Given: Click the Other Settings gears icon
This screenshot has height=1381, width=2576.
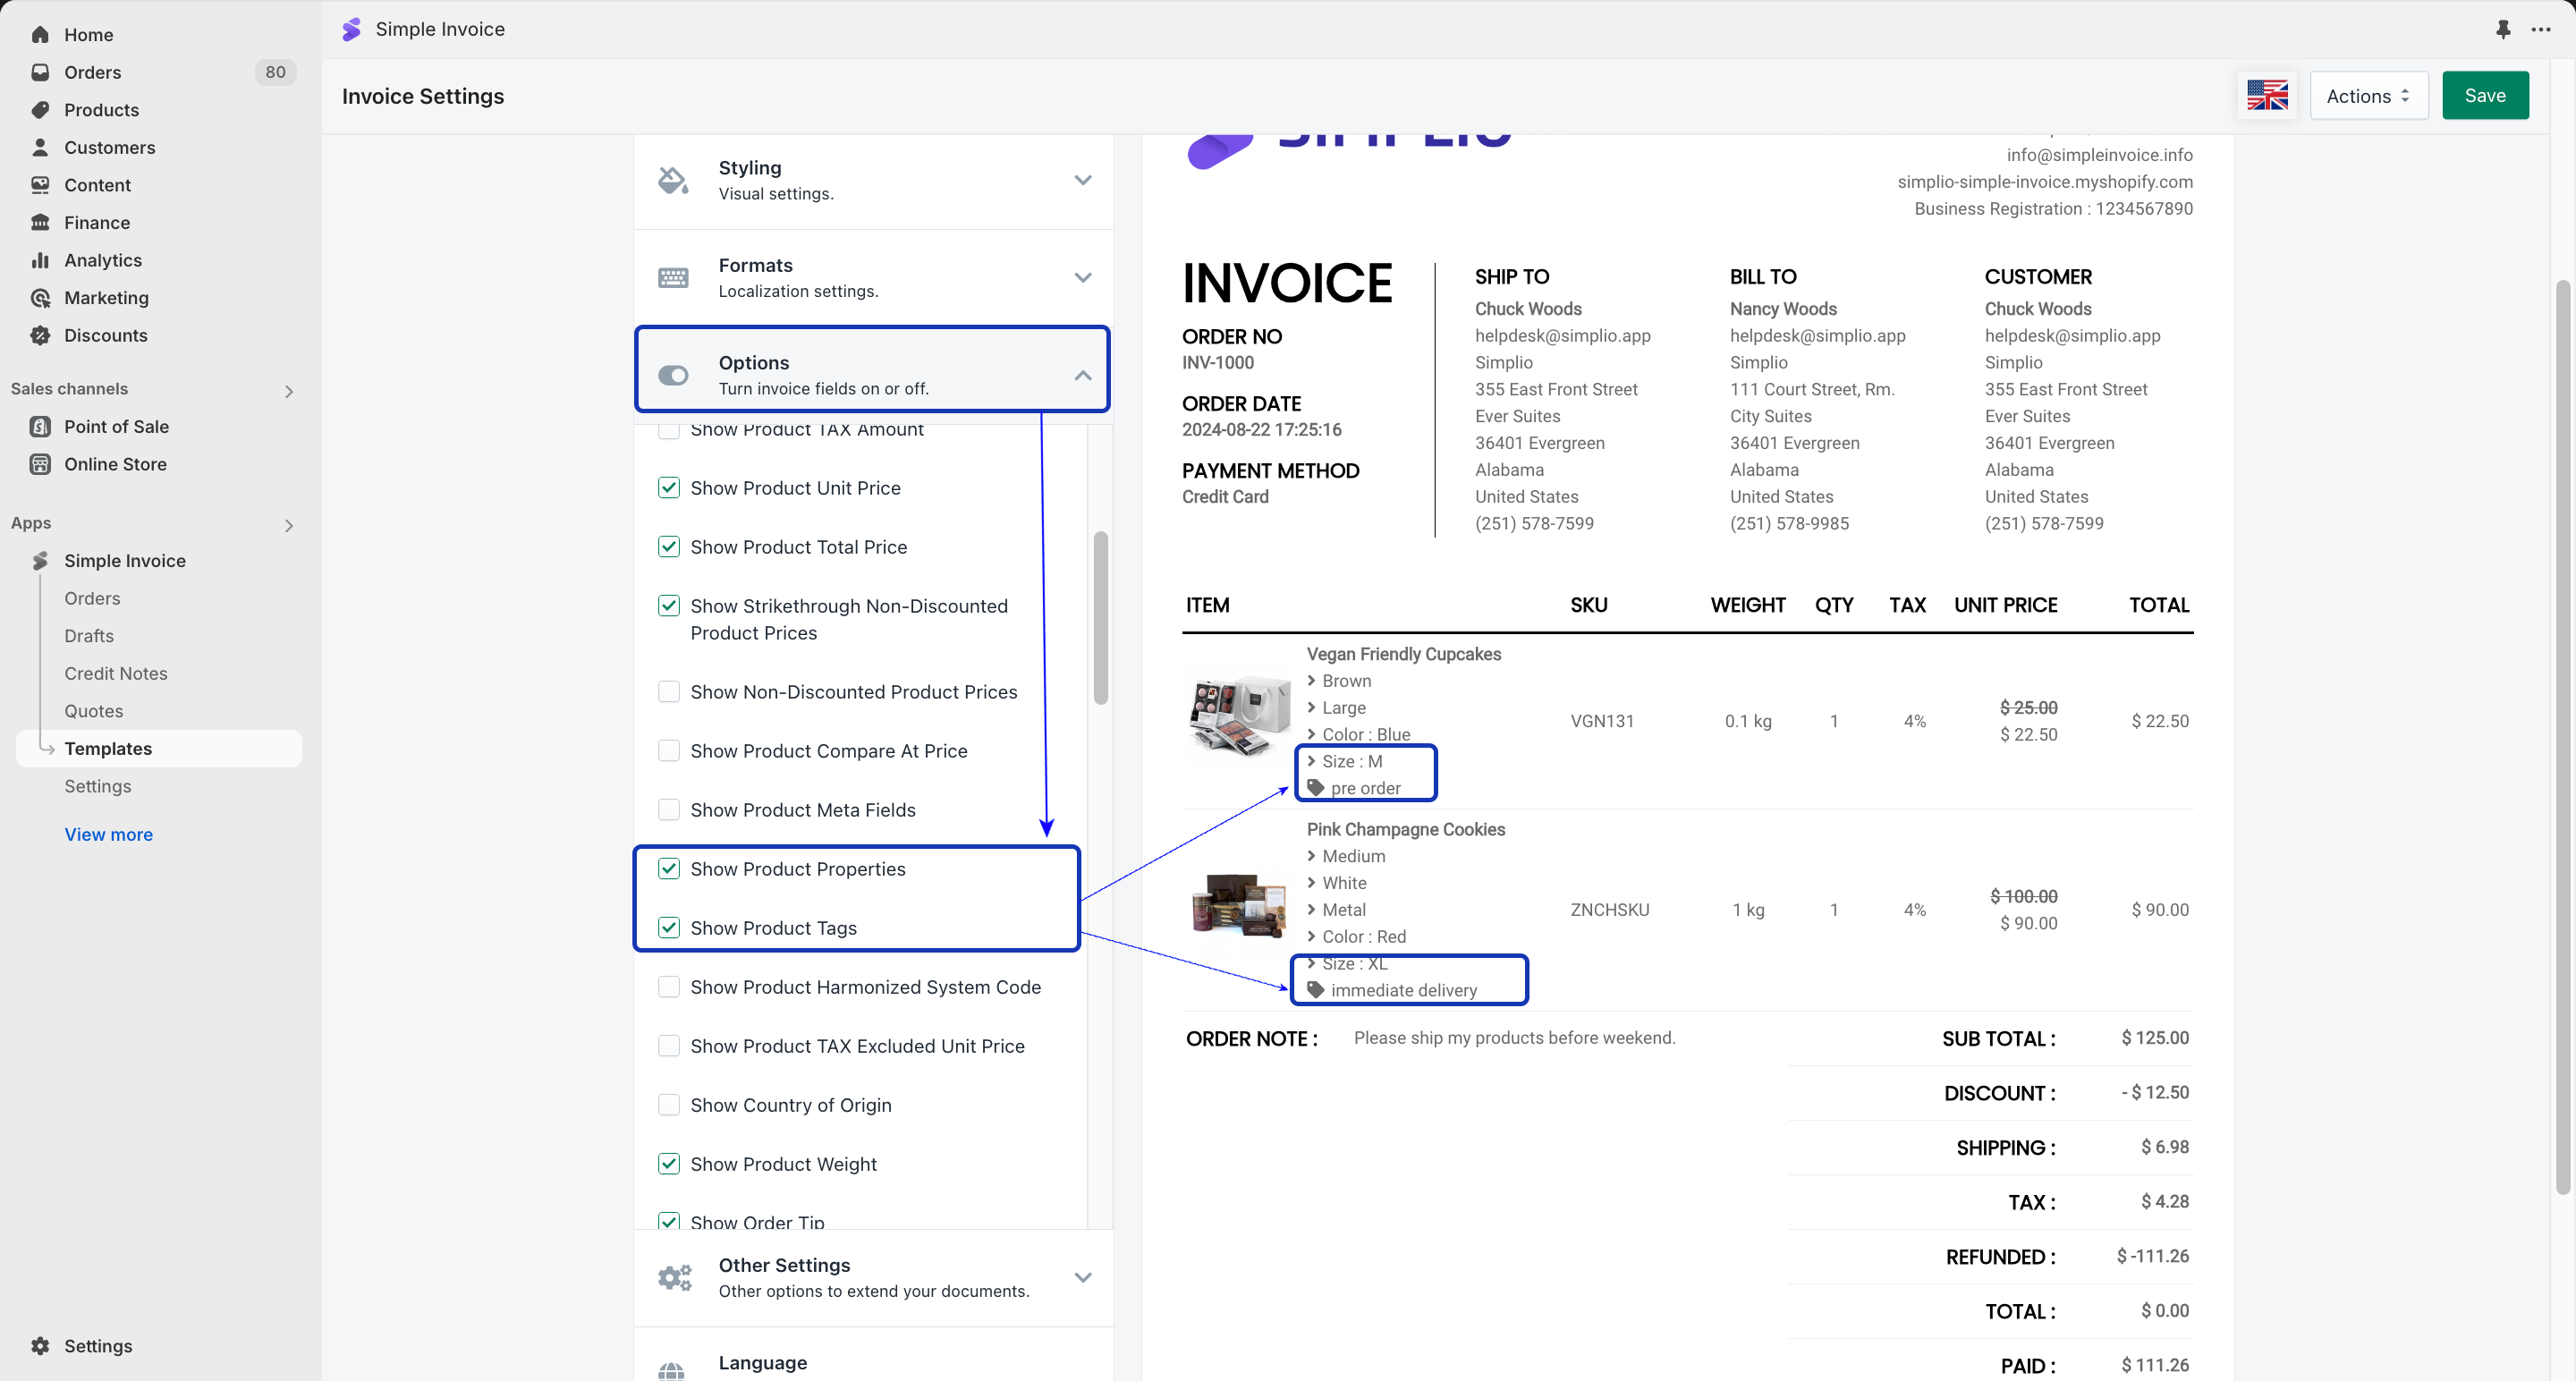Looking at the screenshot, I should click(x=675, y=1277).
